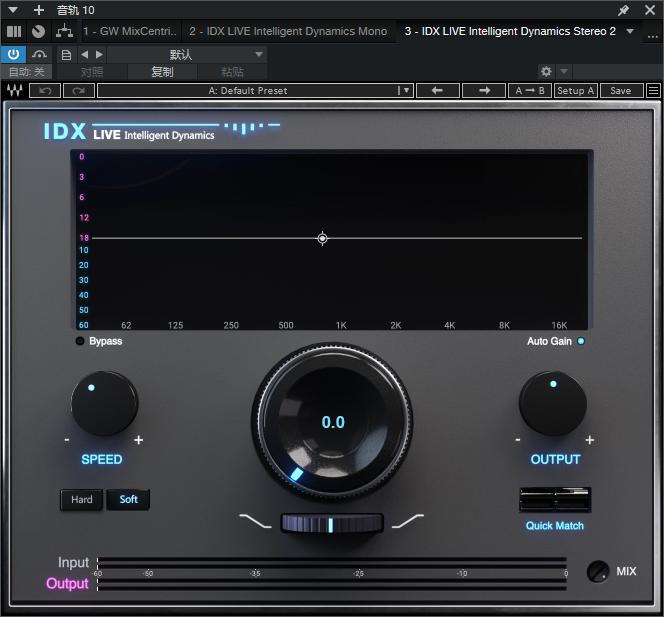
Task: Click the frequency target point on graph
Action: (322, 238)
